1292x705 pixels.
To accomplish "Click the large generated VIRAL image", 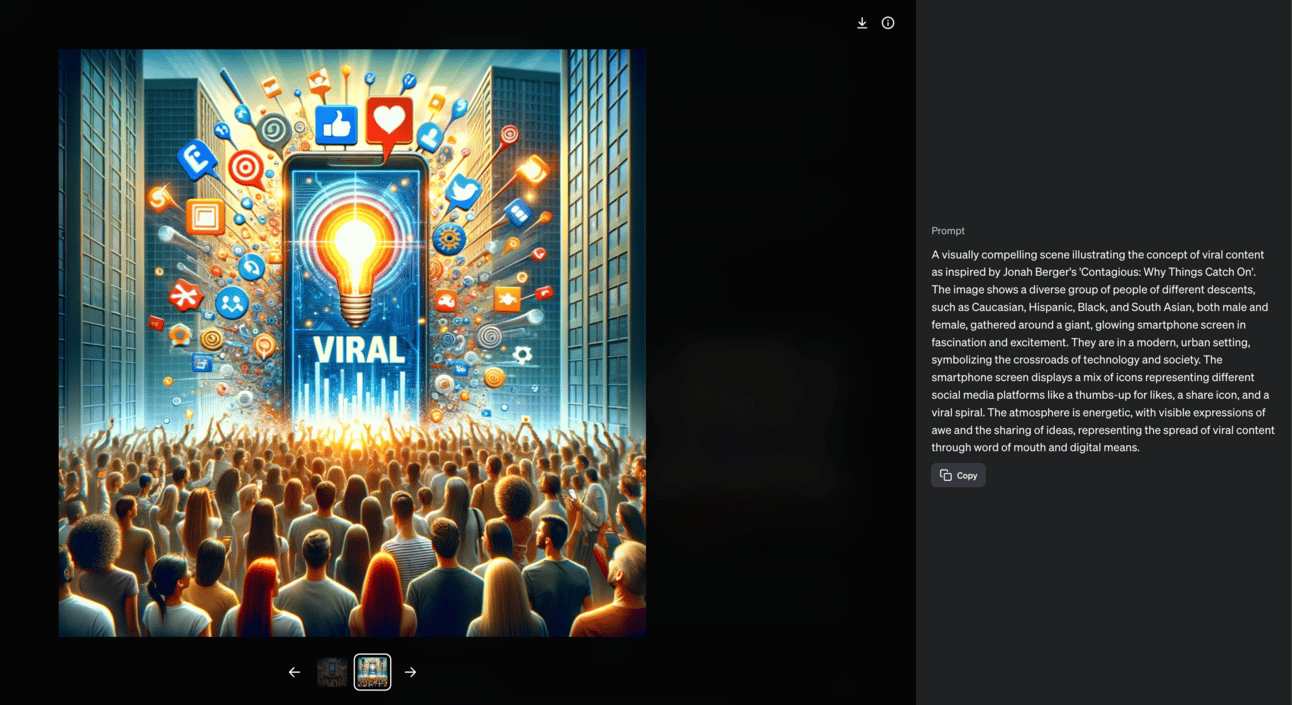I will [352, 343].
